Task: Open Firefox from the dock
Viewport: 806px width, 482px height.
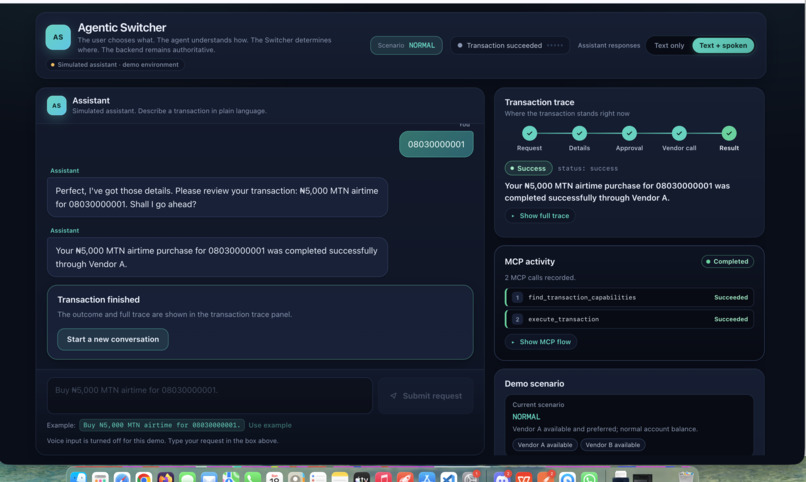Action: click(165, 477)
